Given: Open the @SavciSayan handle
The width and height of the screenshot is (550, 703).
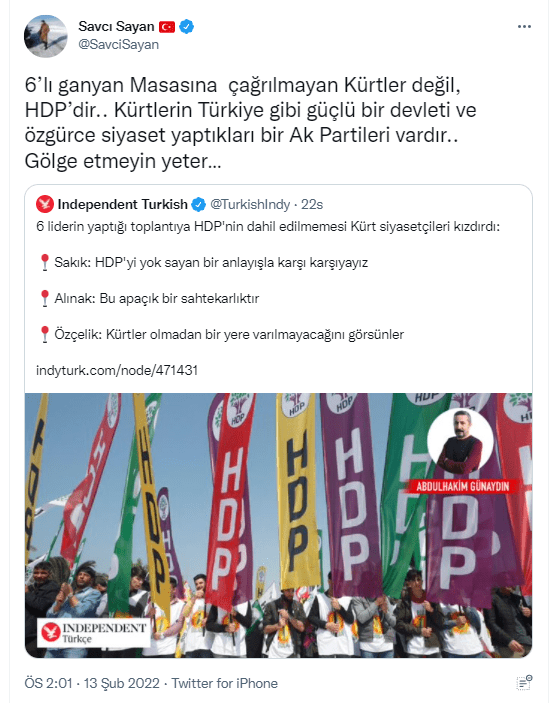Looking at the screenshot, I should click(x=118, y=44).
